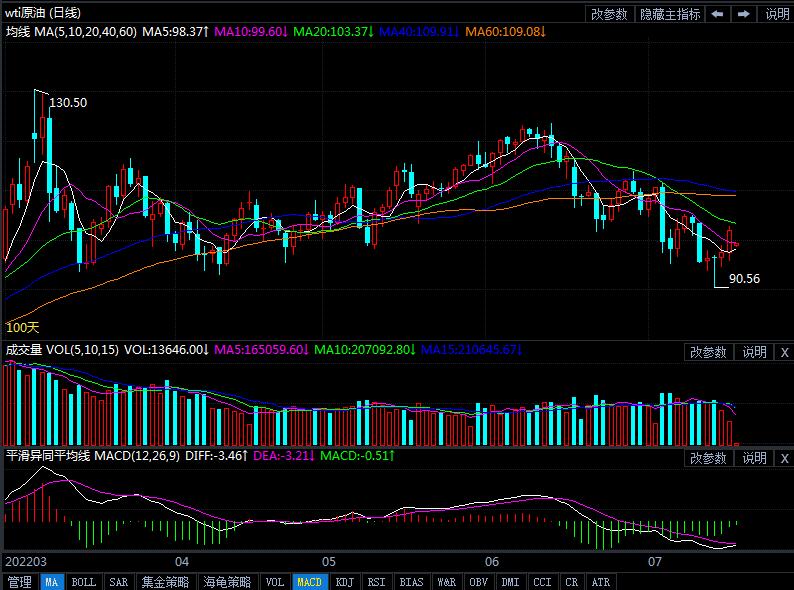794x590 pixels.
Task: Click the right arrow to scroll forward
Action: [743, 14]
